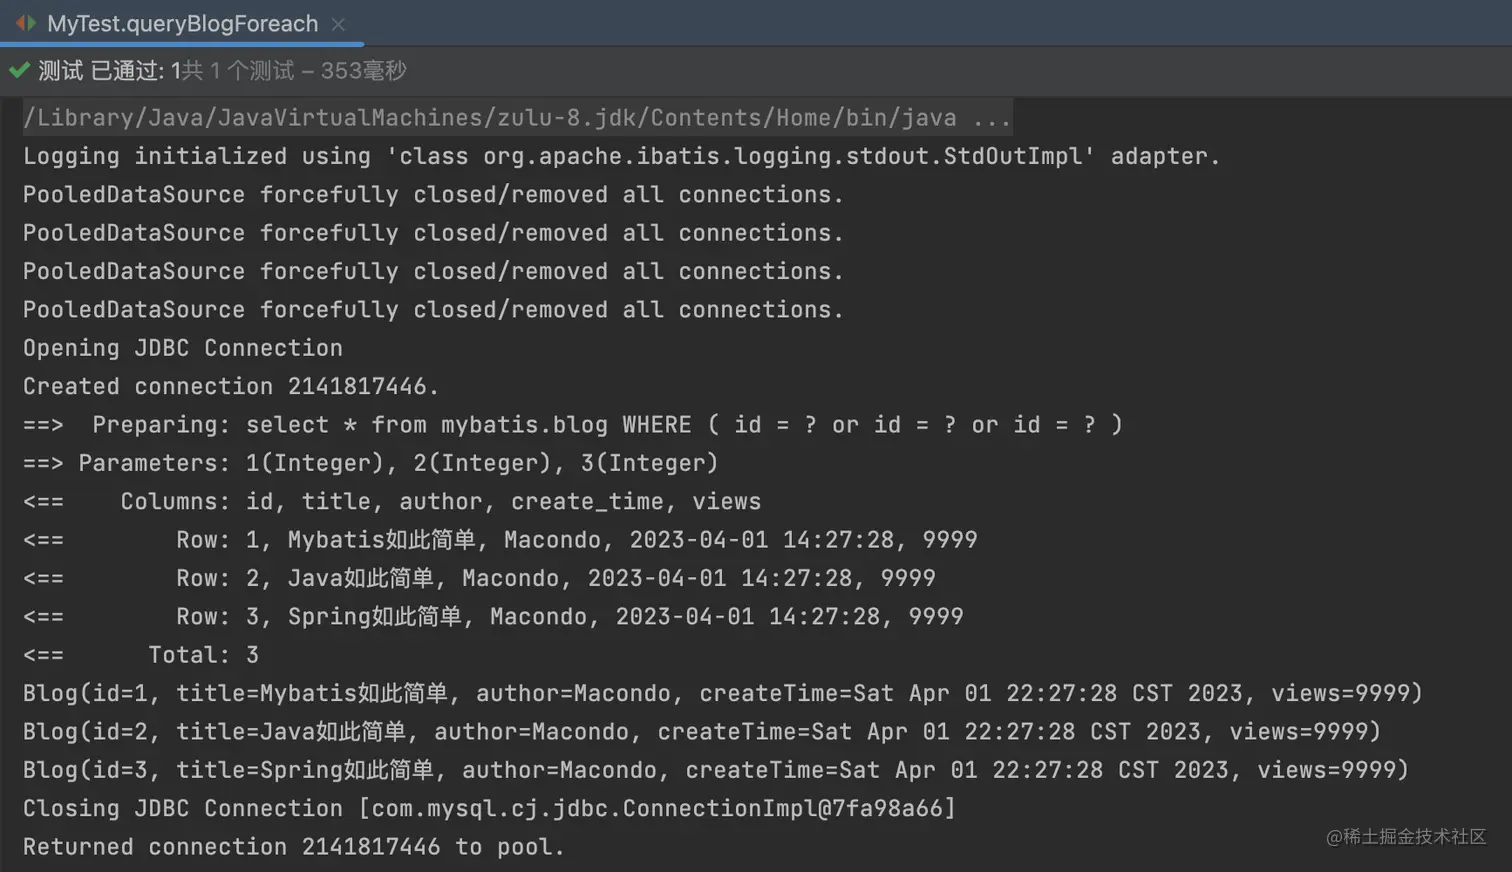This screenshot has height=872, width=1512.
Task: Click the 'Opening JDBC Connection' line
Action: tap(182, 348)
